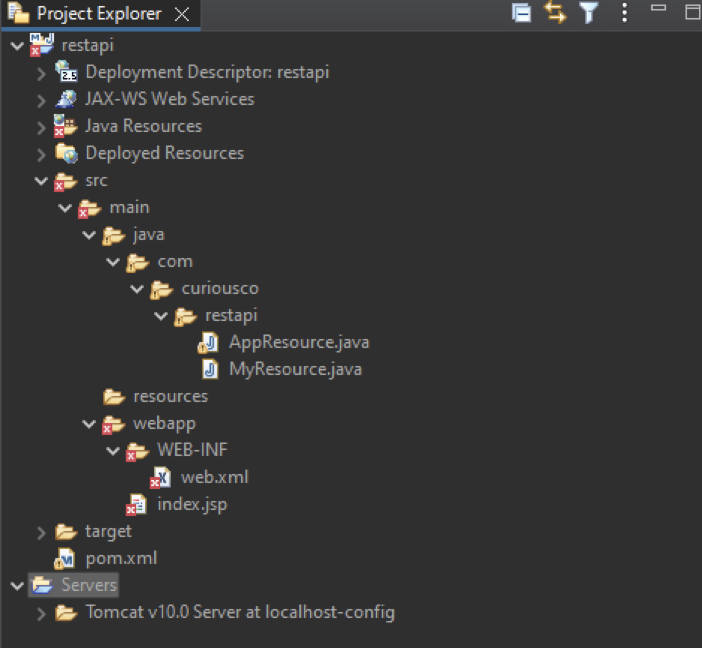Collapse the WEB-INF folder
Image resolution: width=702 pixels, height=648 pixels.
tap(113, 451)
